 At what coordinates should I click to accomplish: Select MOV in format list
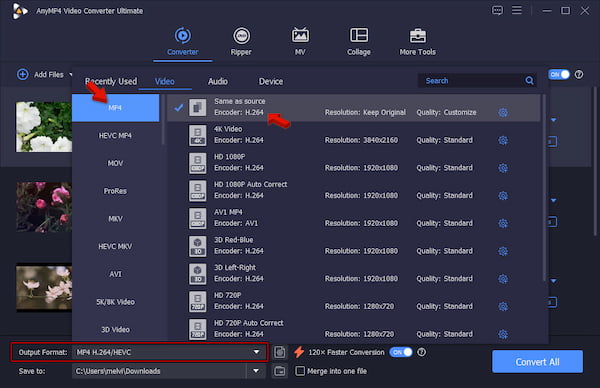pyautogui.click(x=115, y=163)
